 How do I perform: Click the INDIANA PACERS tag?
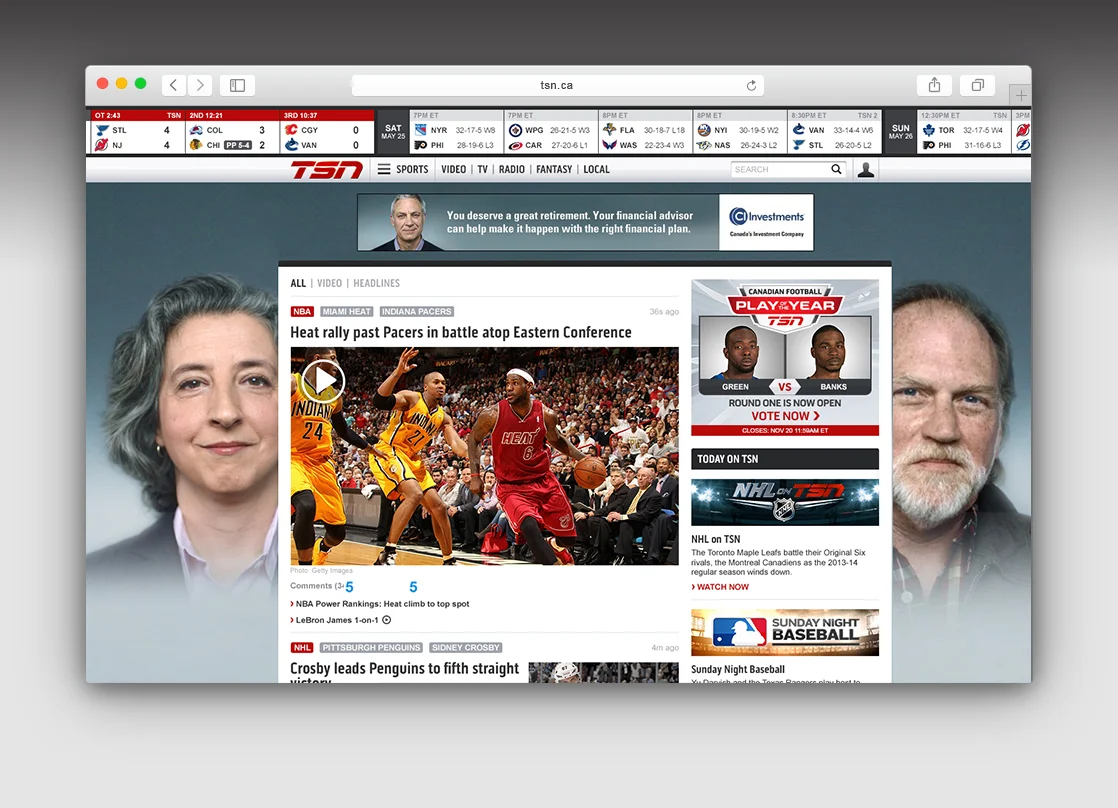pyautogui.click(x=416, y=312)
